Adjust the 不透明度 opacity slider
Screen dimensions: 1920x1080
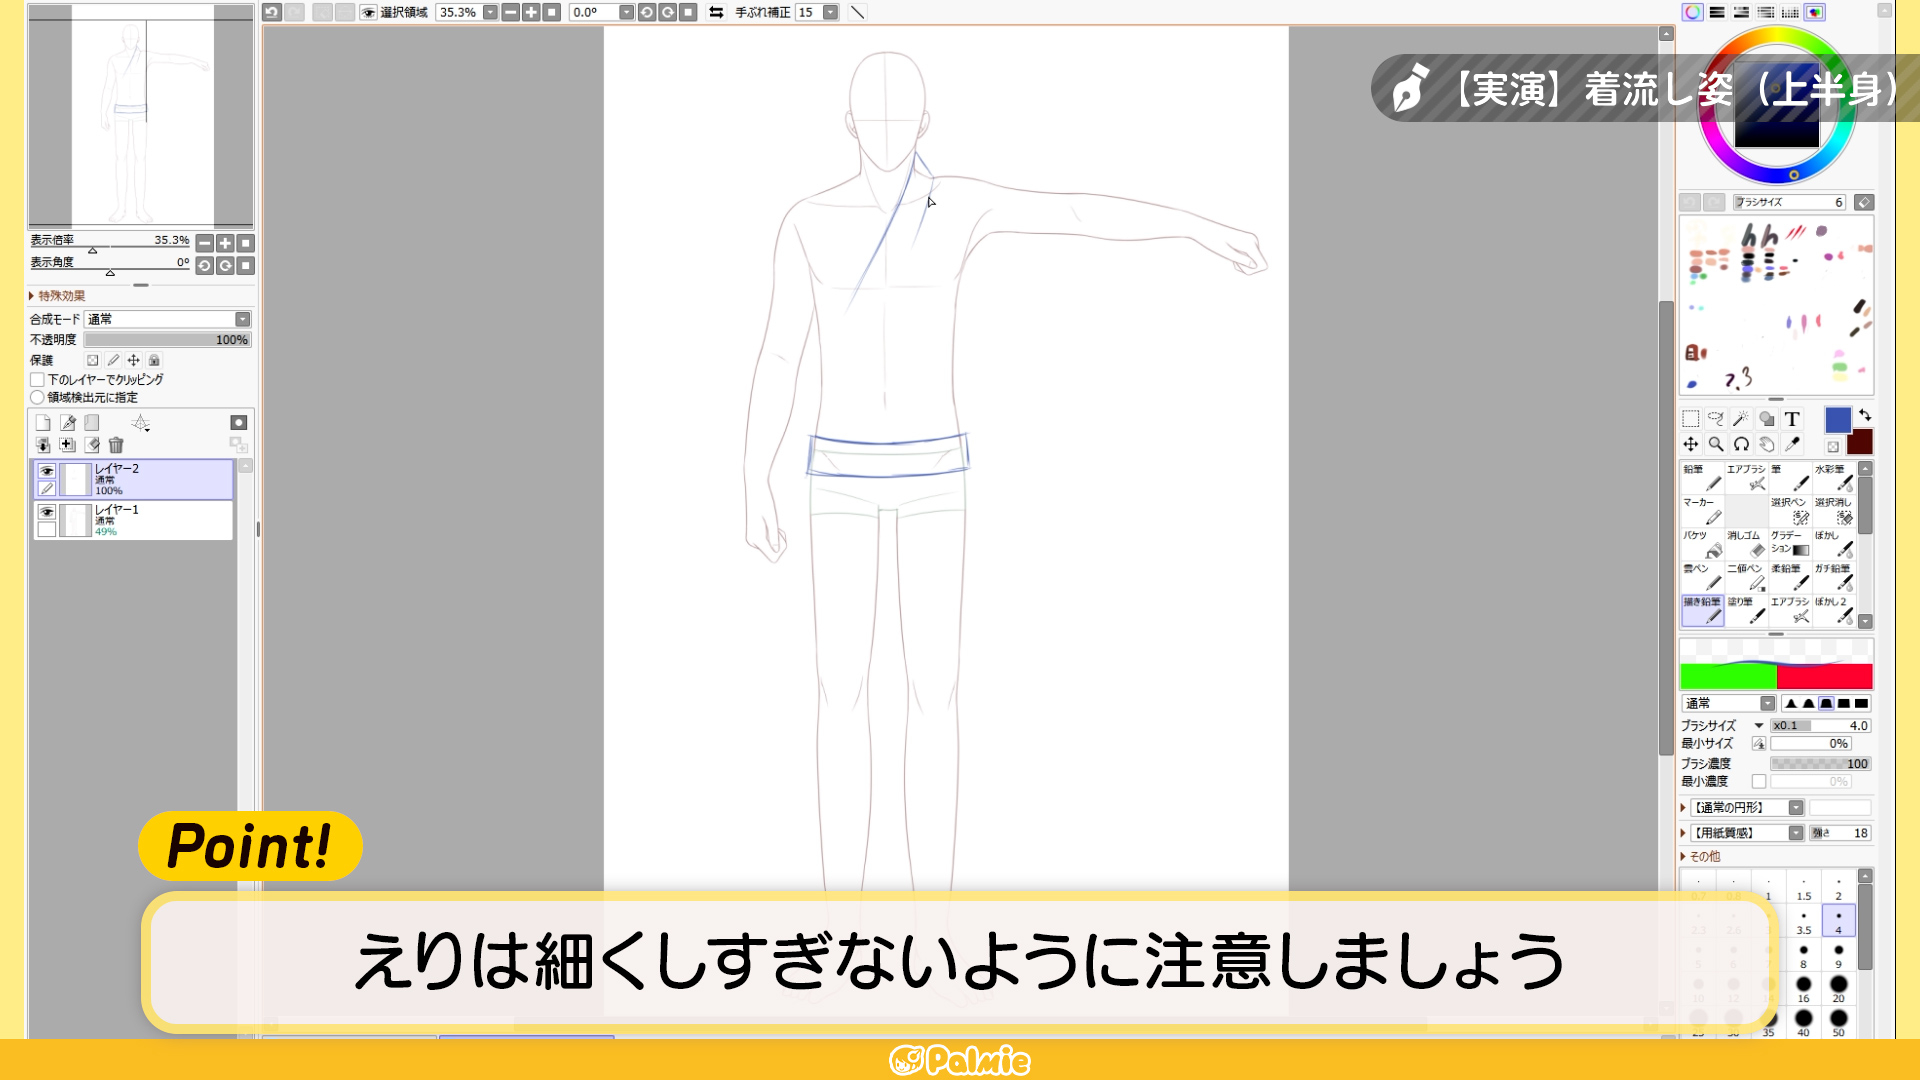pos(168,340)
